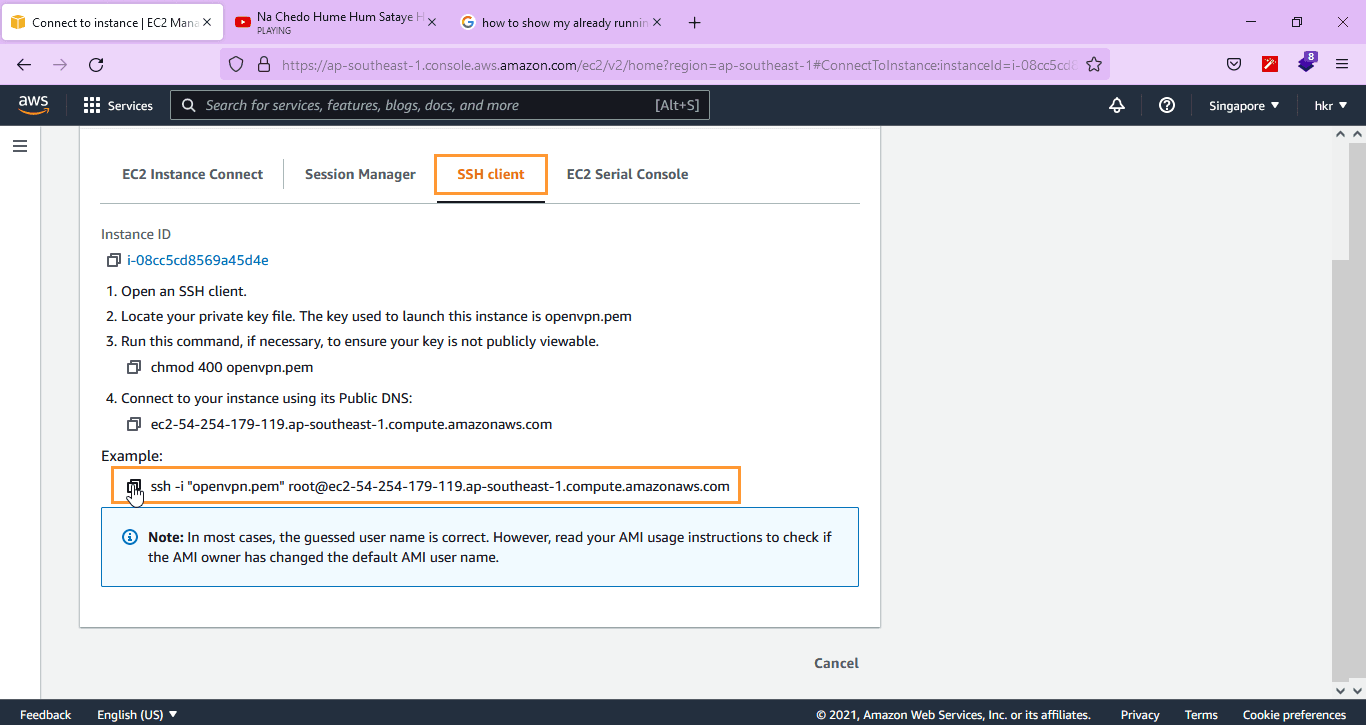Viewport: 1366px width, 725px height.
Task: Open the red extension icon in toolbar
Action: [1270, 64]
